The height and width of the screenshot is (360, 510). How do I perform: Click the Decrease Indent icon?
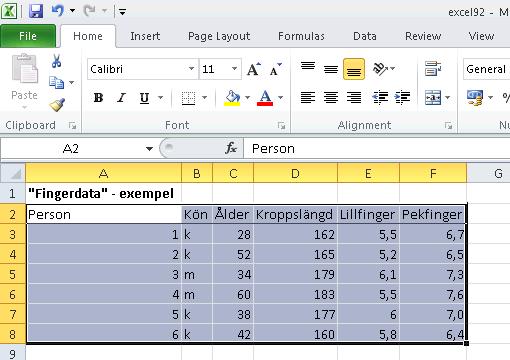tap(380, 98)
